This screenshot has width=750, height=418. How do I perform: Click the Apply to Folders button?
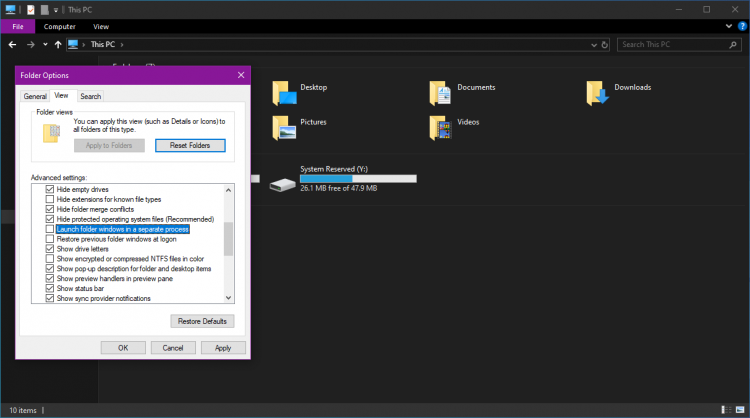pyautogui.click(x=109, y=145)
